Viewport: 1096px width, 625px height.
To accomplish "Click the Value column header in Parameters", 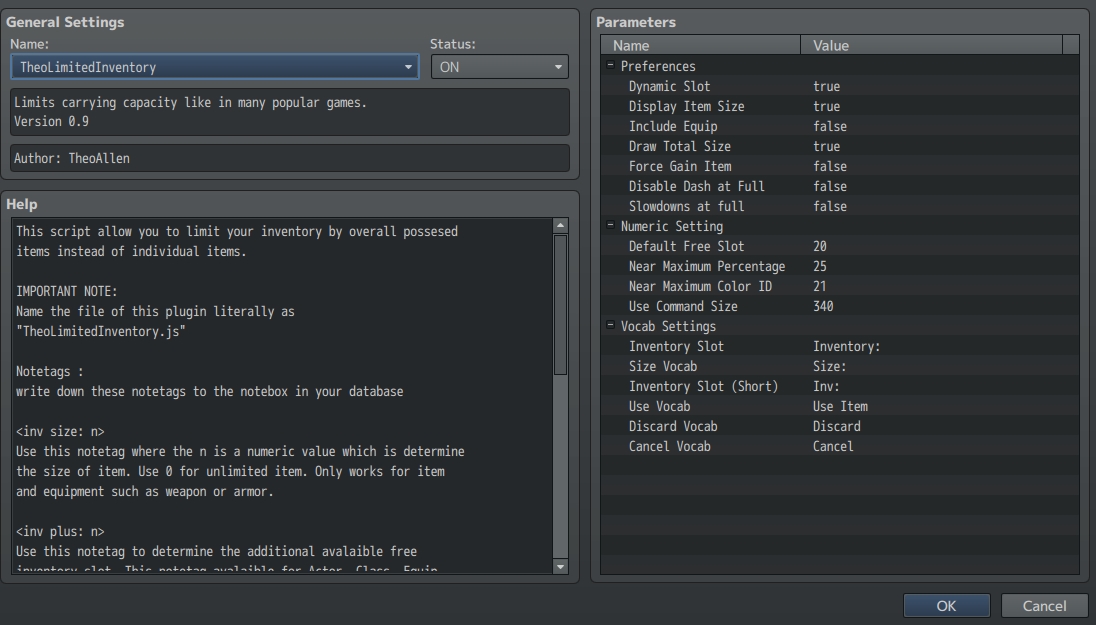I will (x=931, y=45).
